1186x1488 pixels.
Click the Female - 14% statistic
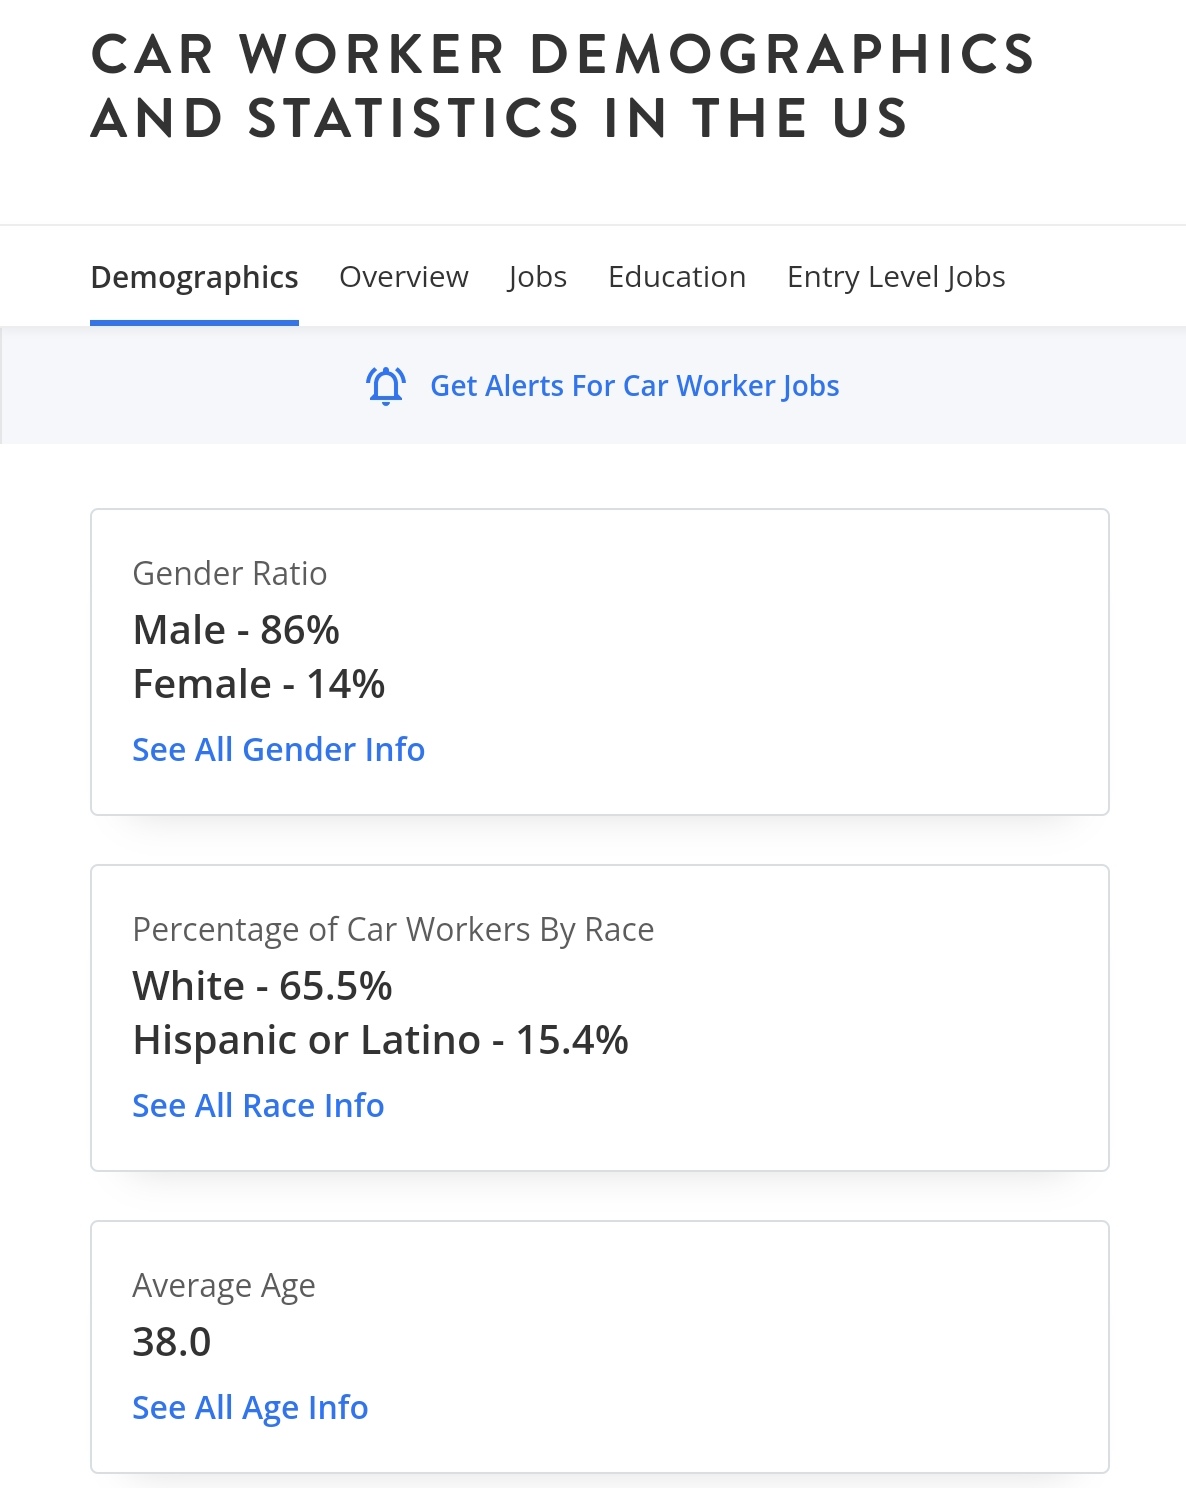tap(259, 684)
